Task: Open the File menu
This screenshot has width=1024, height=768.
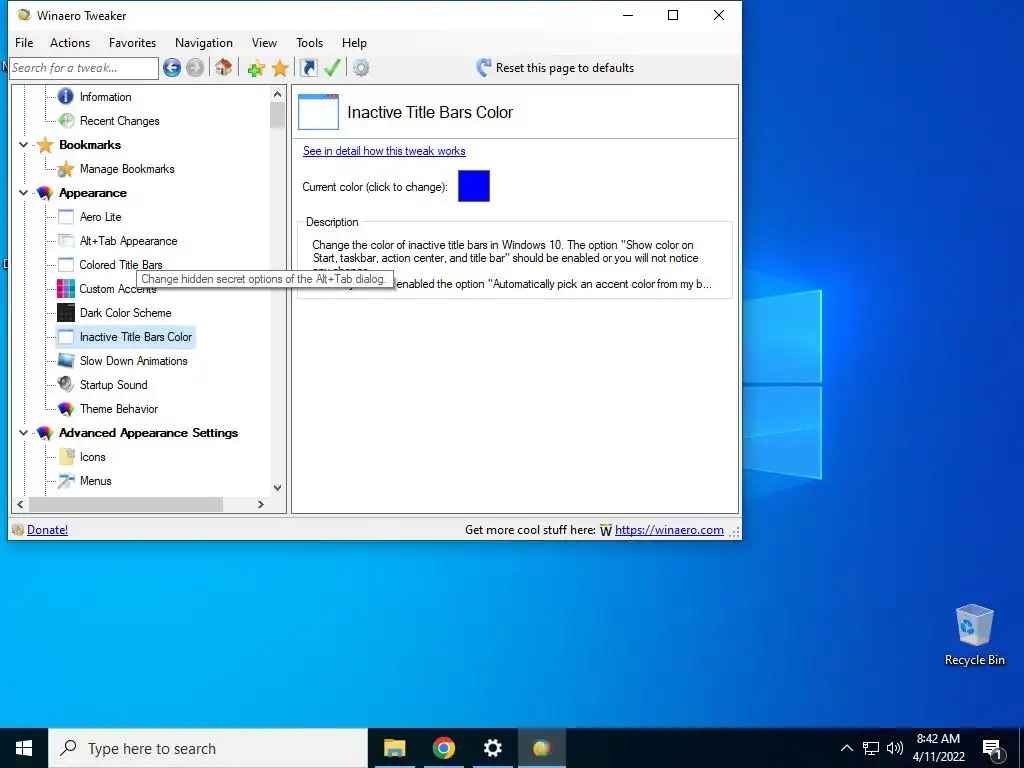Action: tap(24, 42)
